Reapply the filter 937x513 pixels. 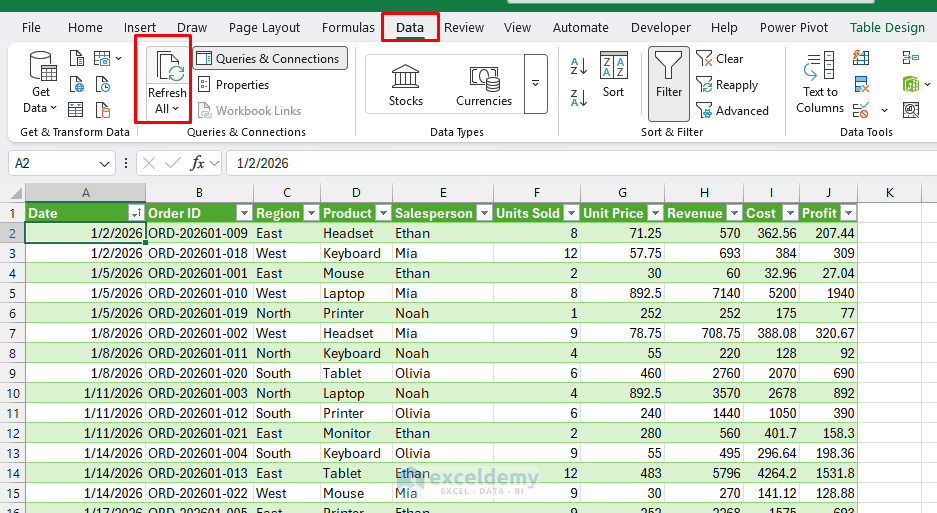pyautogui.click(x=727, y=85)
